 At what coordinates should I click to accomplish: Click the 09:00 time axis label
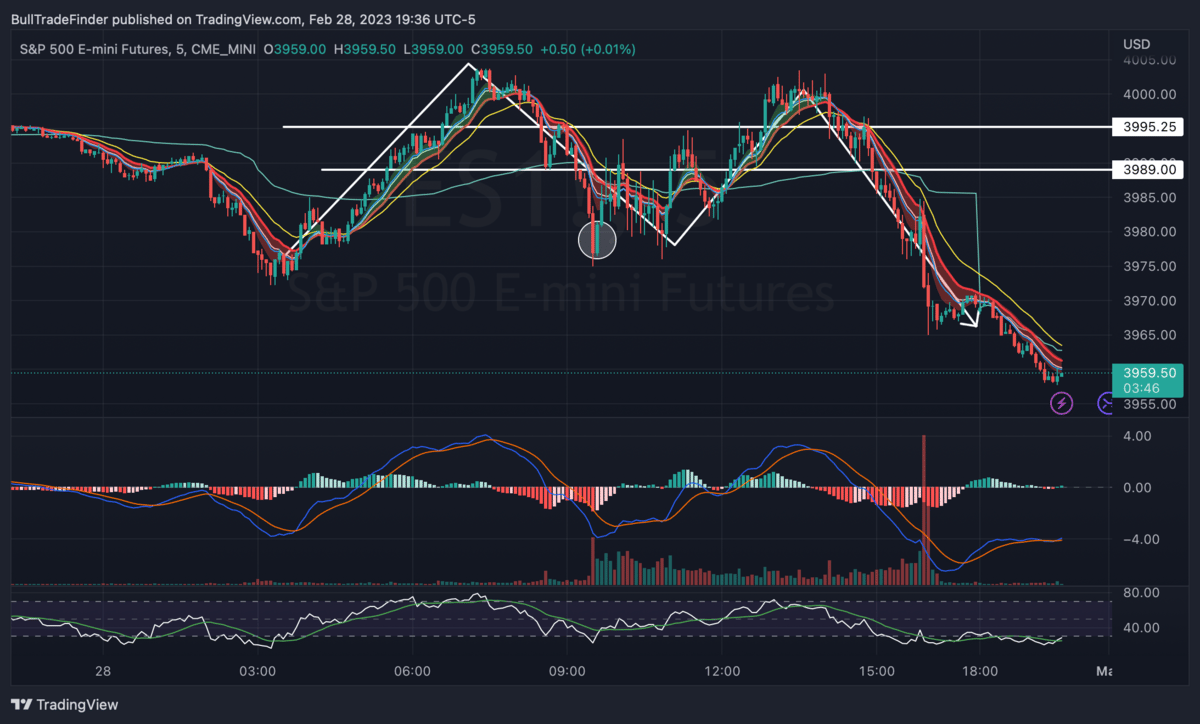tap(567, 671)
